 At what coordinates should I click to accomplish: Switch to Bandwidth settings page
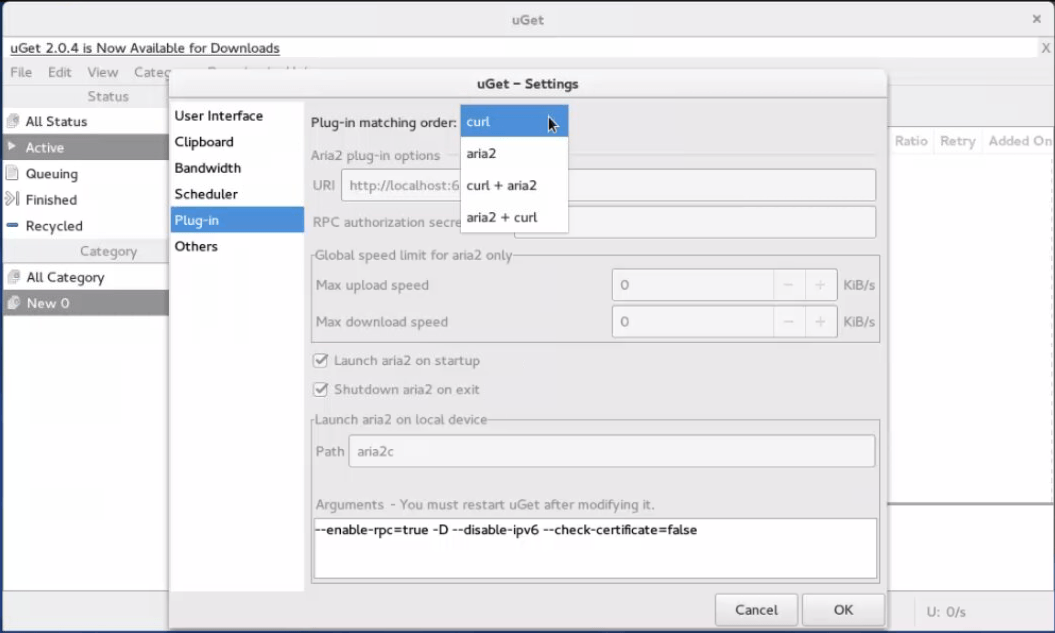click(237, 167)
